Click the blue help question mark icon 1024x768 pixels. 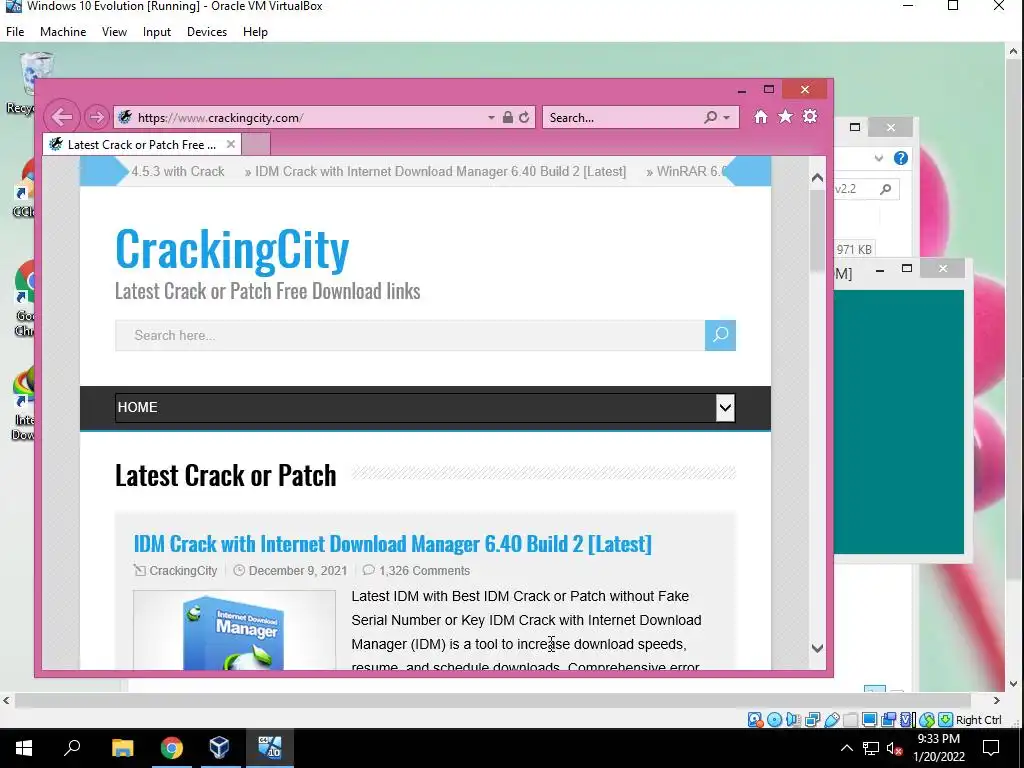pos(901,158)
